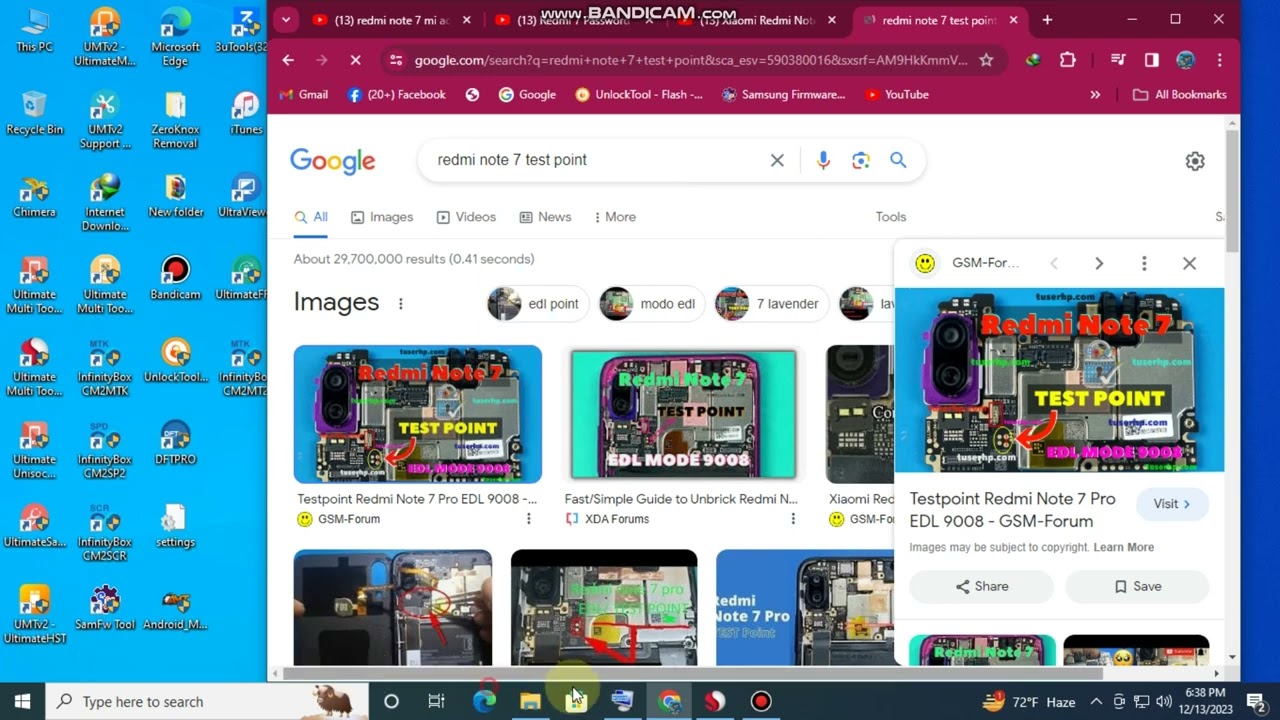1280x720 pixels.
Task: Open YouTube bookmark
Action: [897, 94]
